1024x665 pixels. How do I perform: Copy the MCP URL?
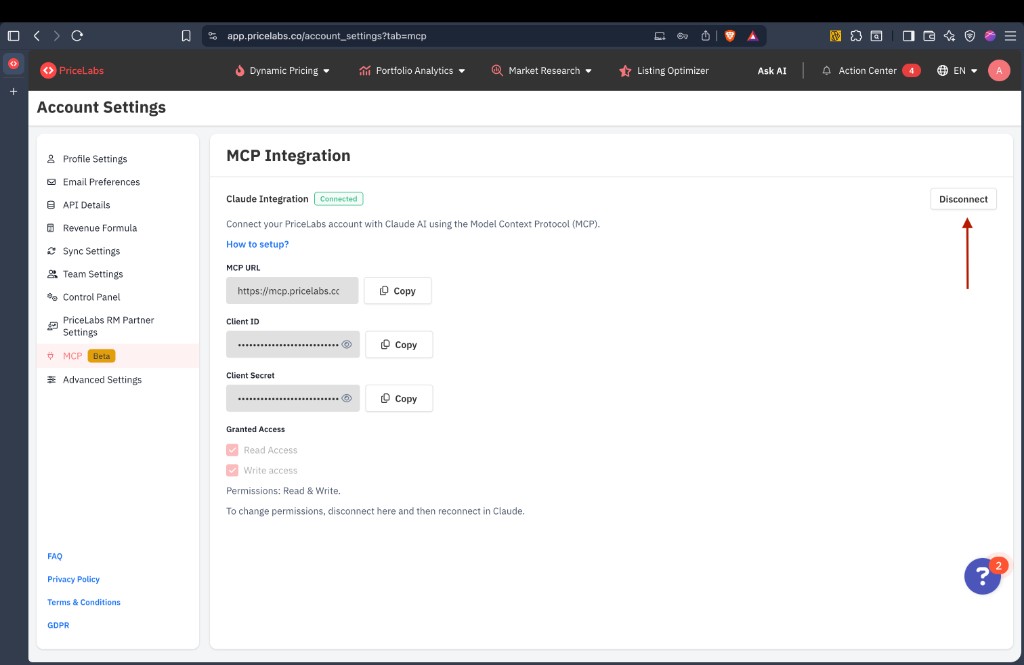(x=398, y=291)
